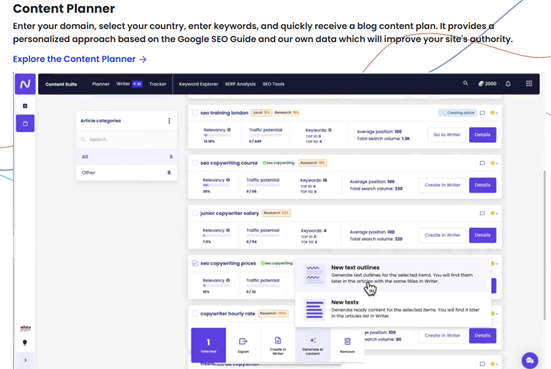Click the Relevancy info icon for seo copywriting course
Screen dimensions: 551x369
228,180
